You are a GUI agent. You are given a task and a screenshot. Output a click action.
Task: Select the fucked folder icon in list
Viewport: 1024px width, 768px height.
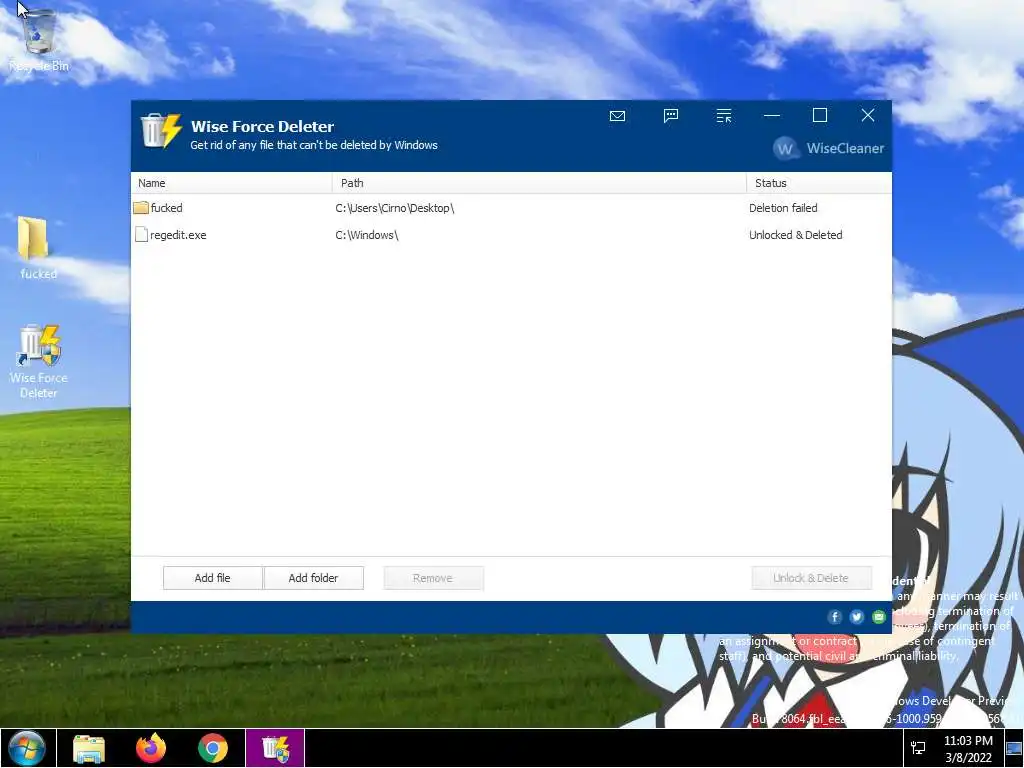tap(140, 208)
